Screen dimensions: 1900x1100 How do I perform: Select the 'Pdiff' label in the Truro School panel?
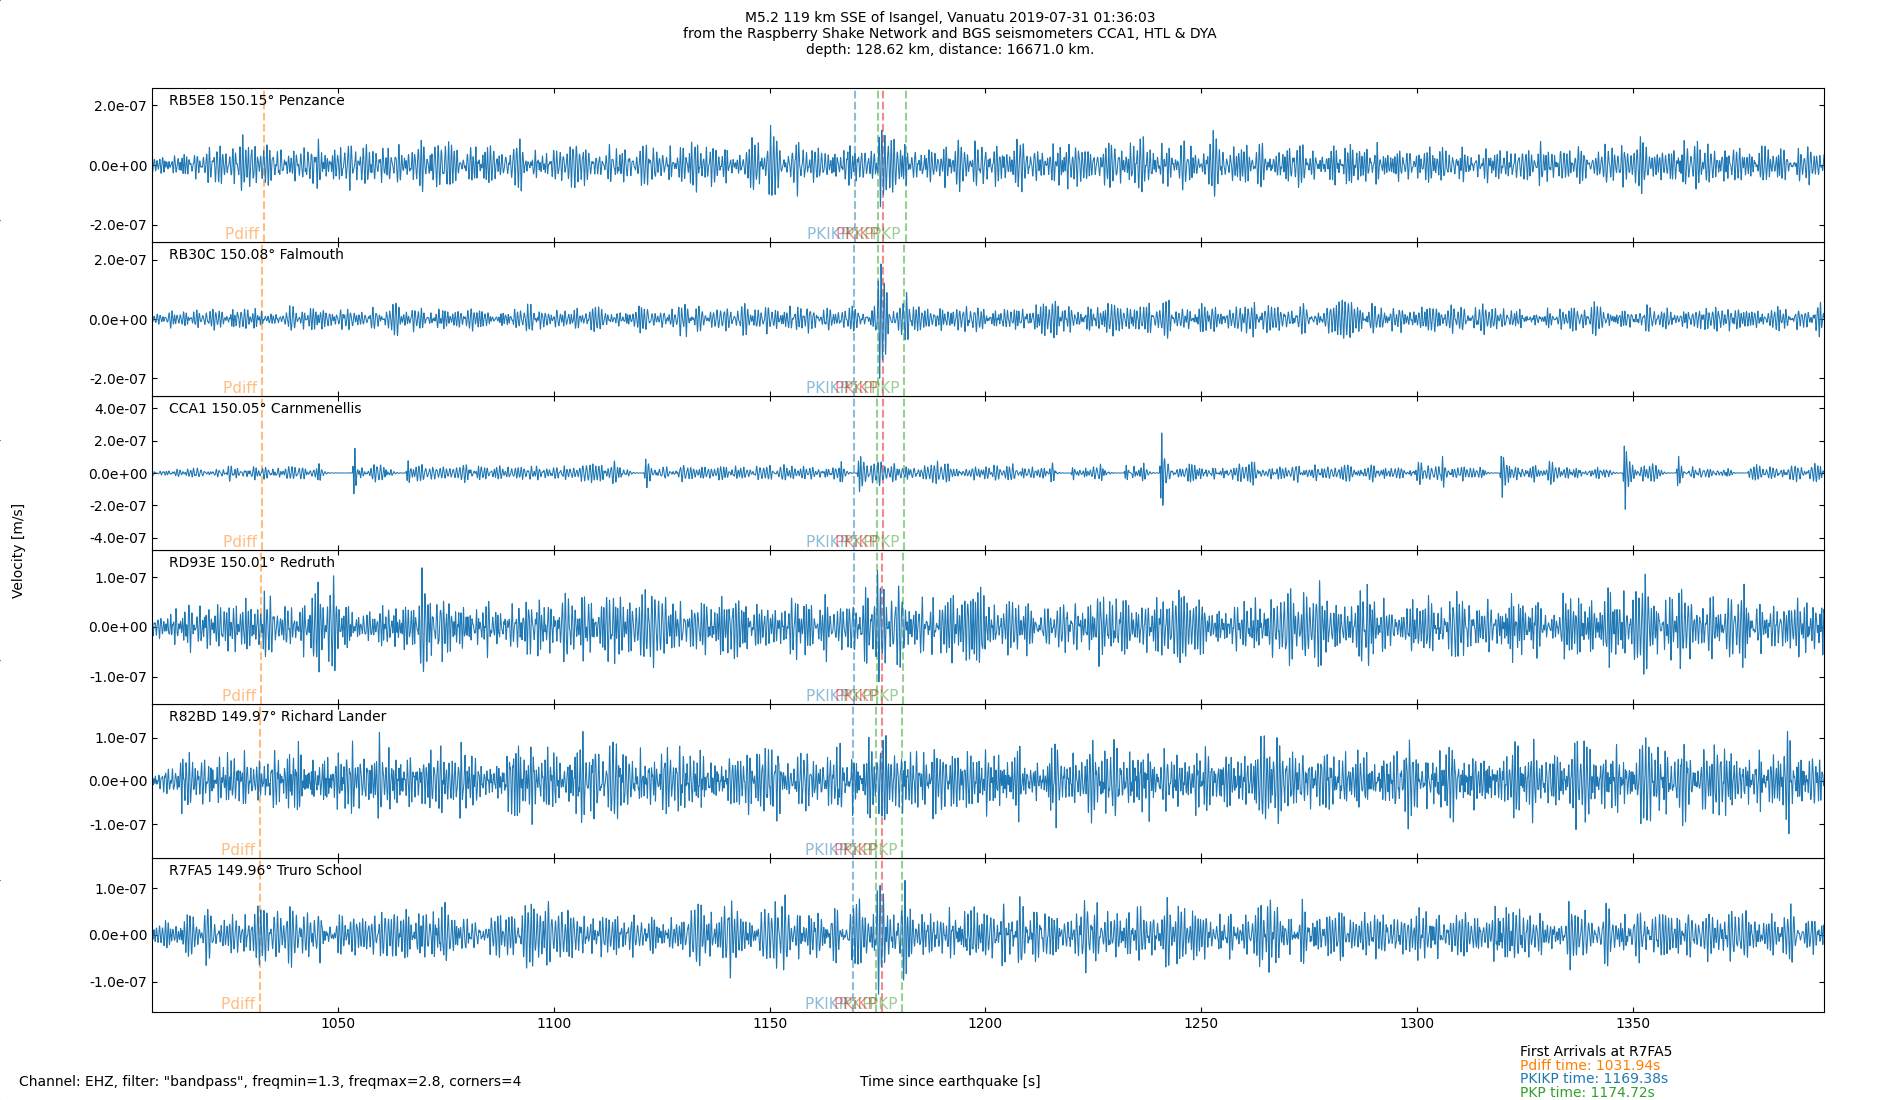(x=238, y=1004)
